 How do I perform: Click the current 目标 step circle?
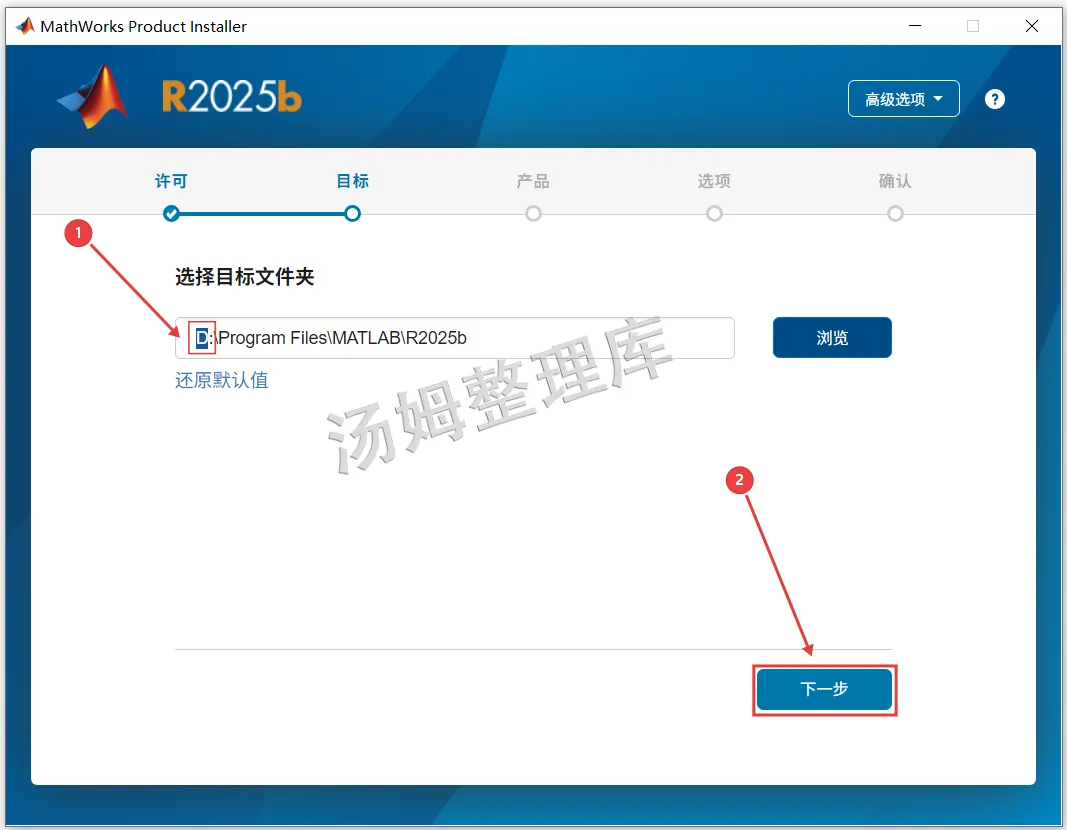coord(352,214)
